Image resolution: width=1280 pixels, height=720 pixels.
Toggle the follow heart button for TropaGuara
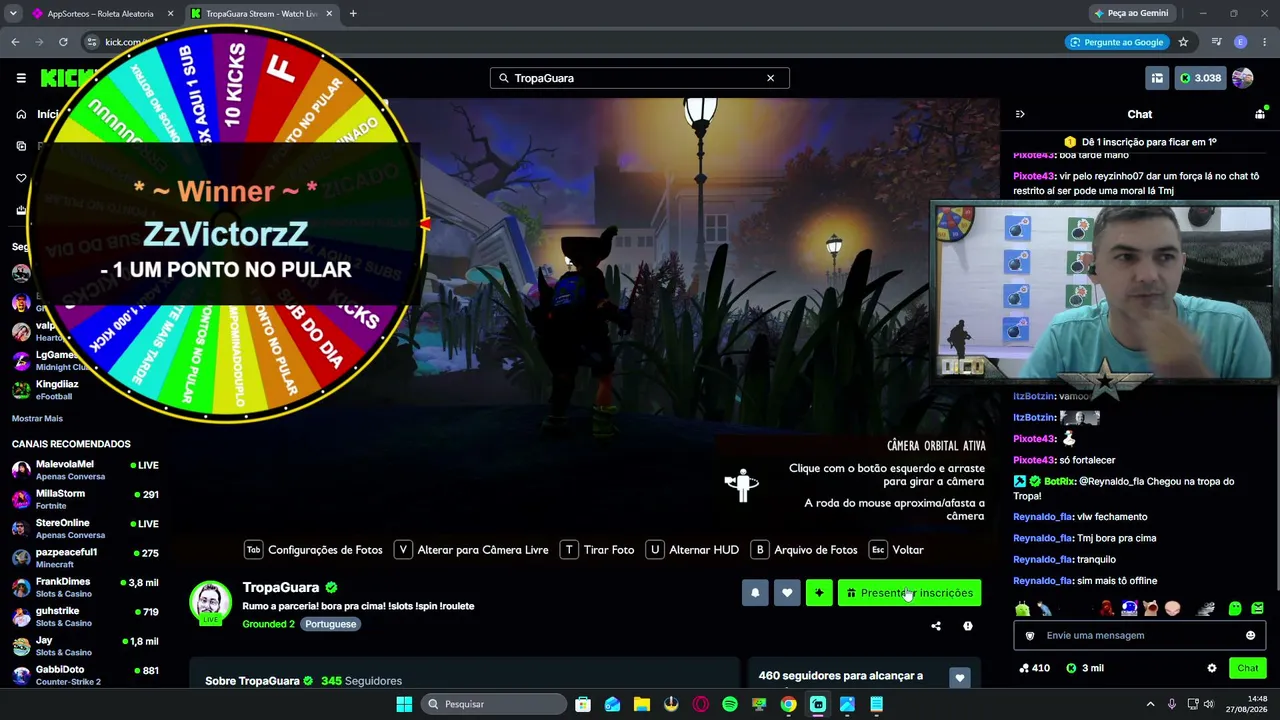pos(787,593)
